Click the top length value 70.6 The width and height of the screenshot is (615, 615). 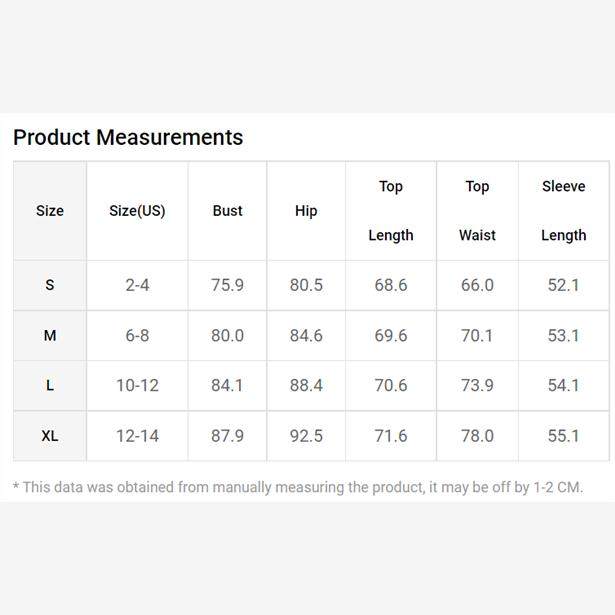click(390, 386)
